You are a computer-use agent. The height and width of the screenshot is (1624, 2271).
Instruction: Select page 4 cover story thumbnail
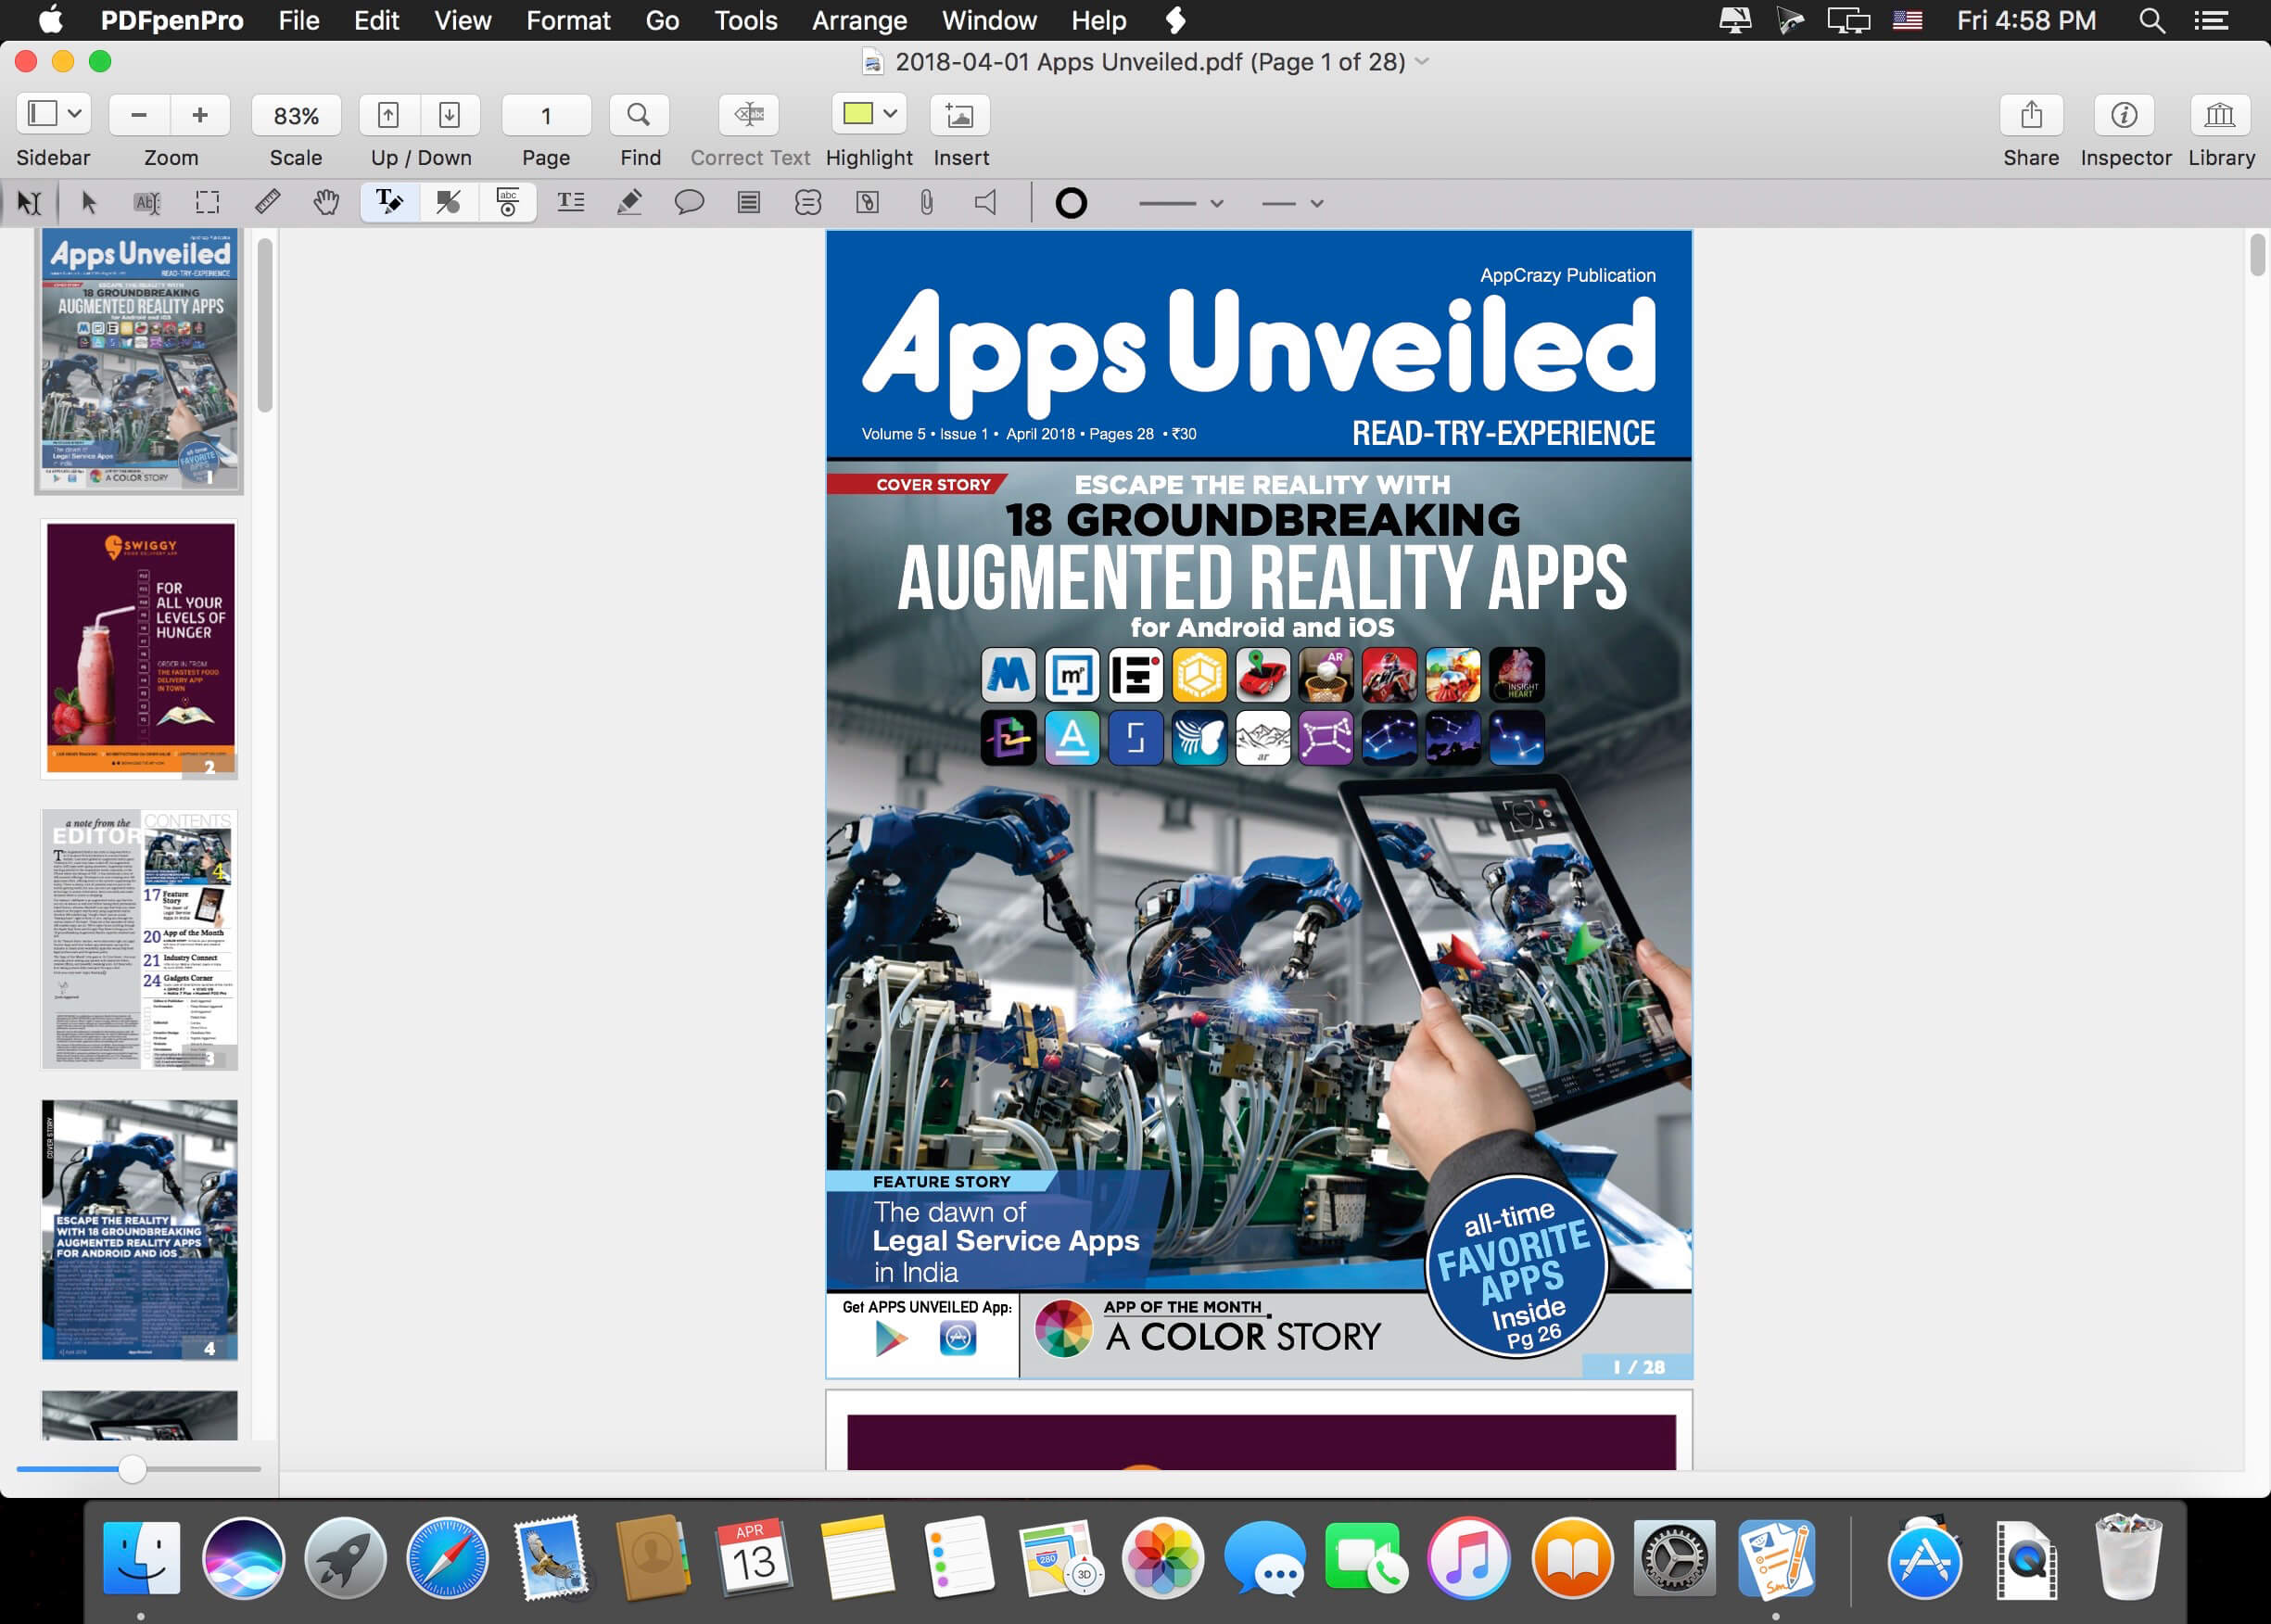point(139,1230)
